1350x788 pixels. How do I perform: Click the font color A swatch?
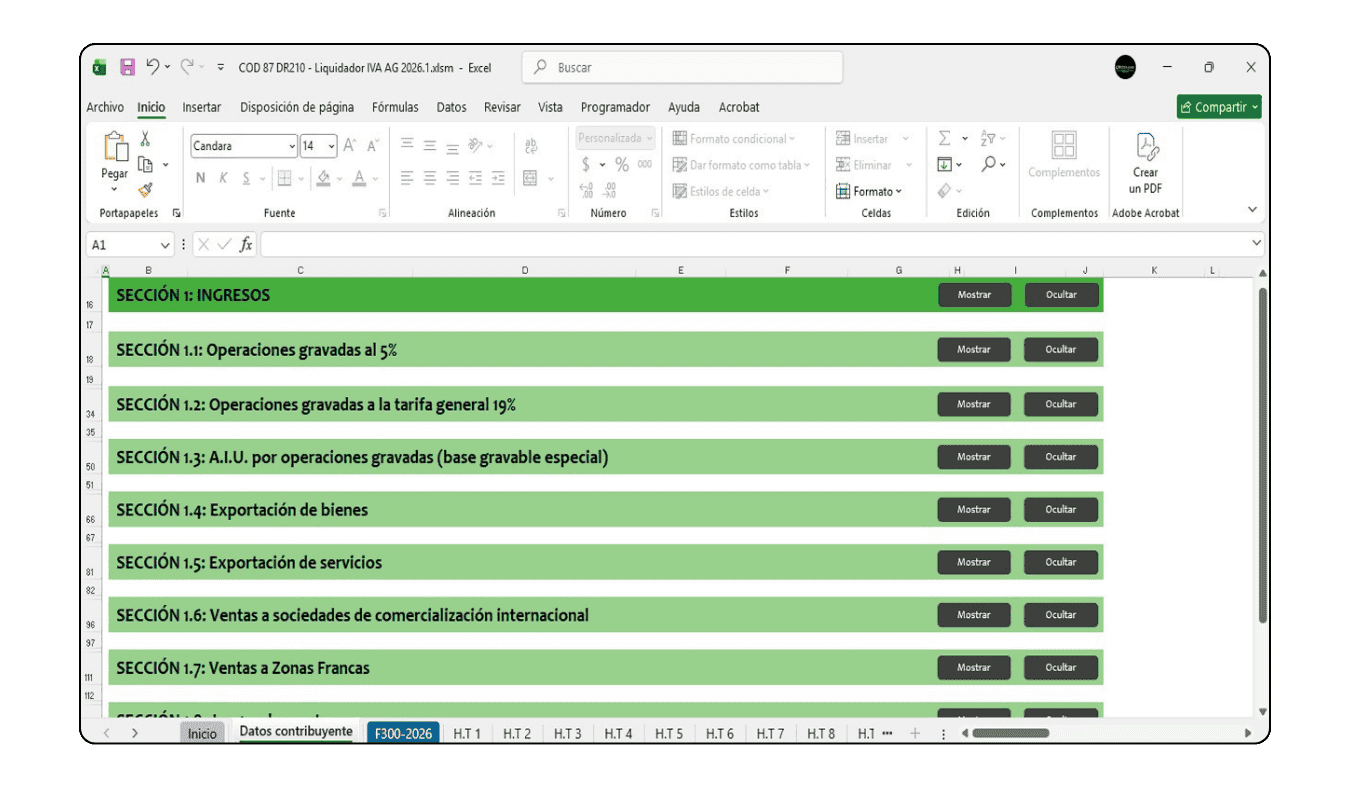coord(359,179)
